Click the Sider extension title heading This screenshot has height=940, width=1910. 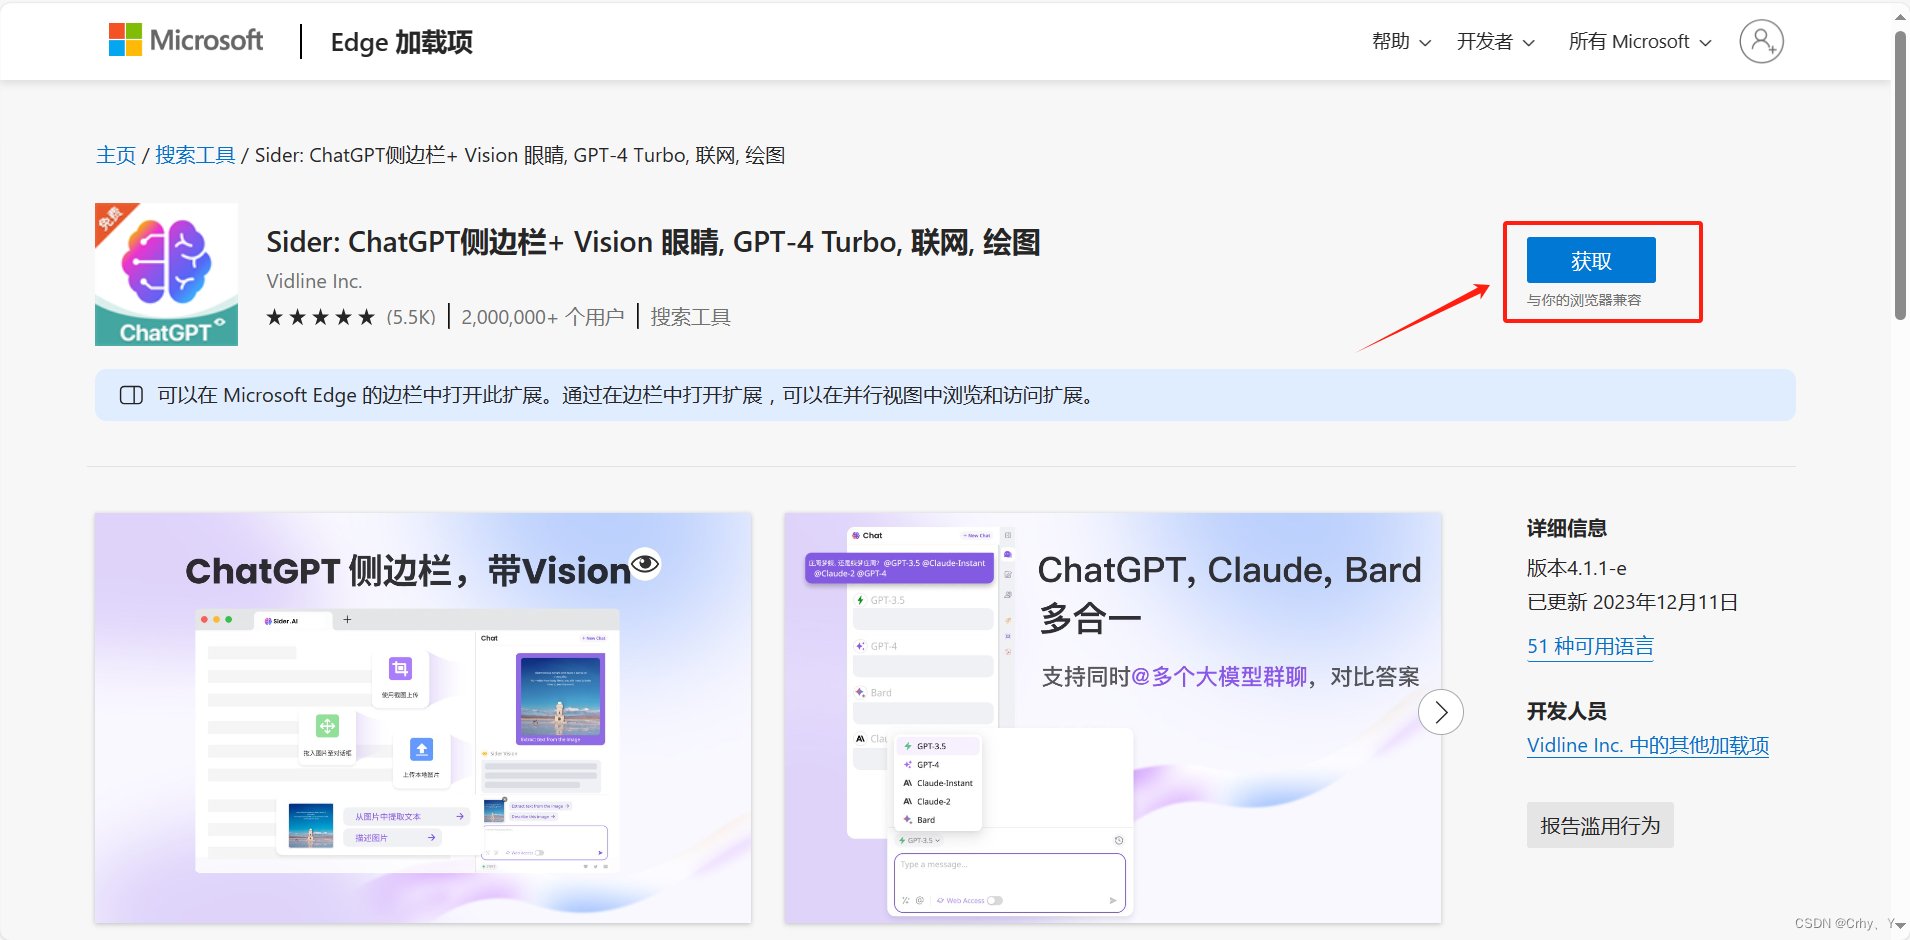653,242
